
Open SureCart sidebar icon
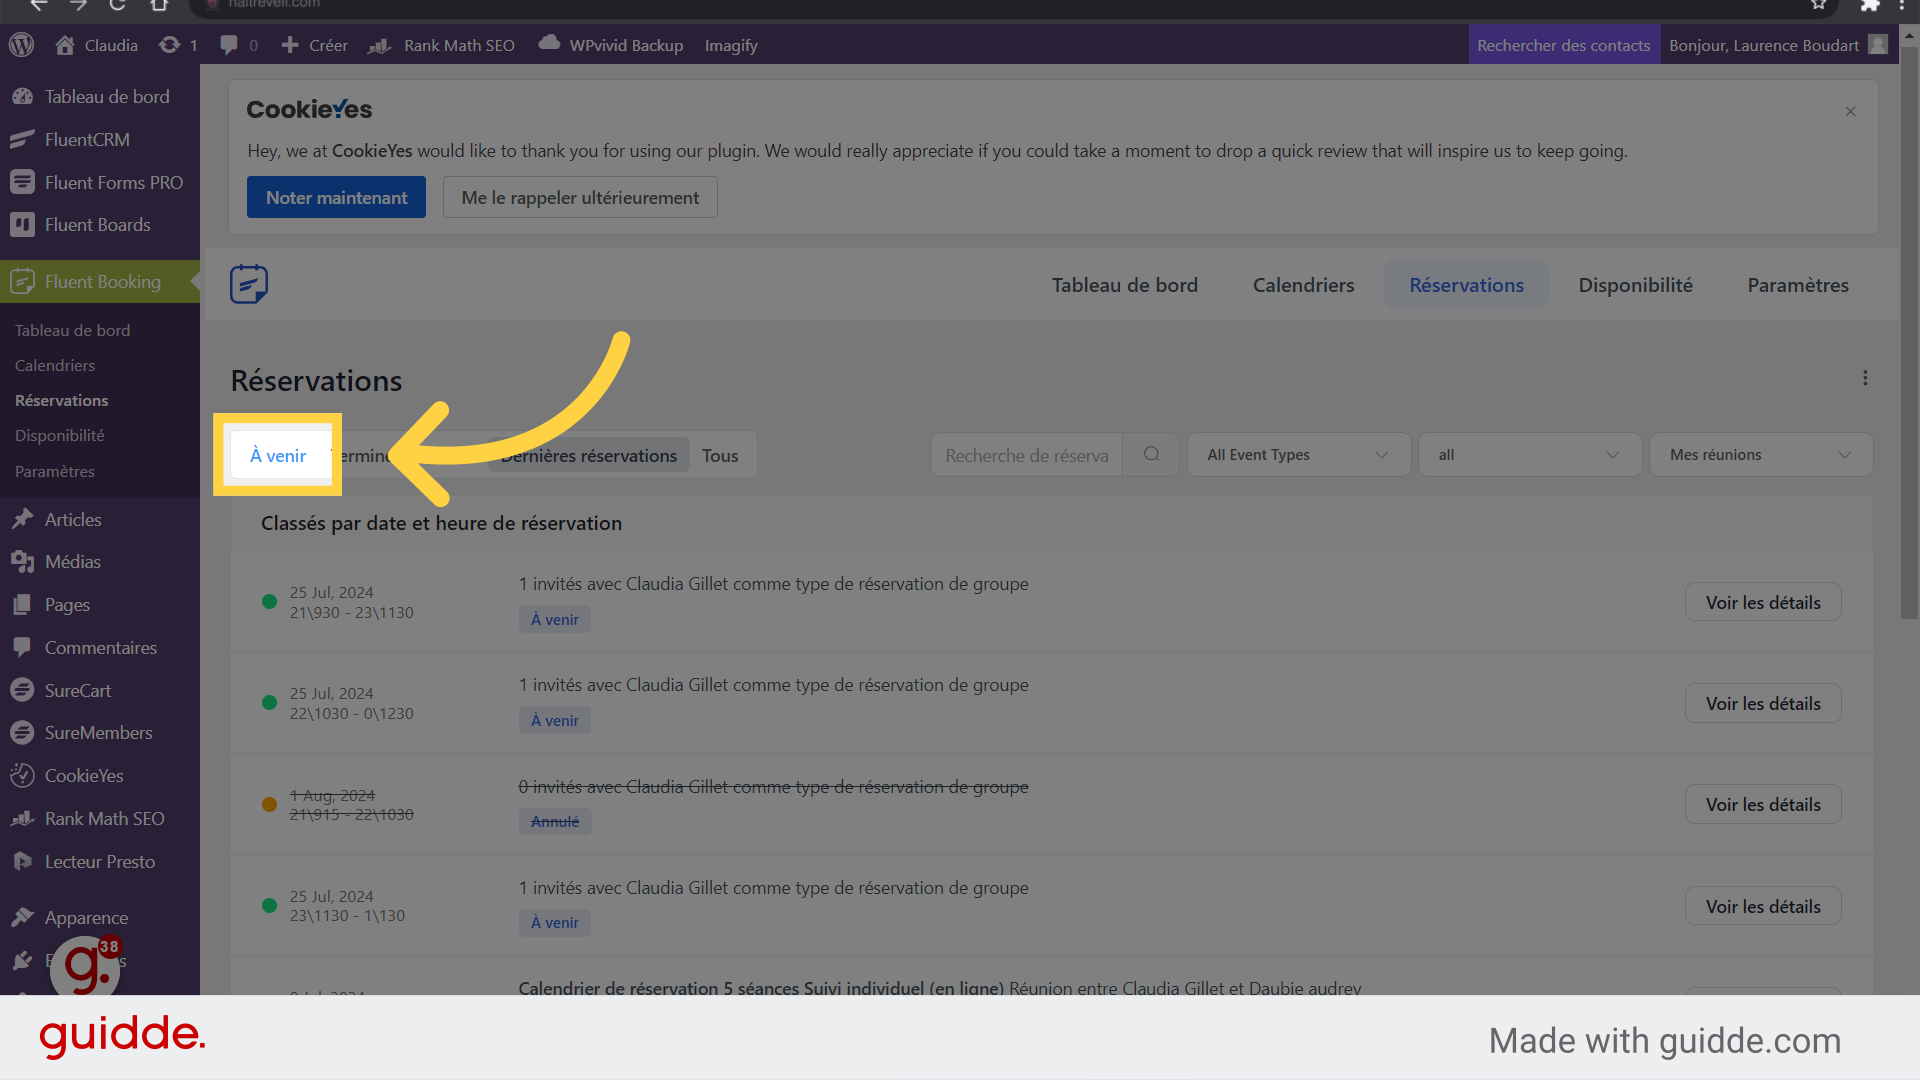click(22, 690)
